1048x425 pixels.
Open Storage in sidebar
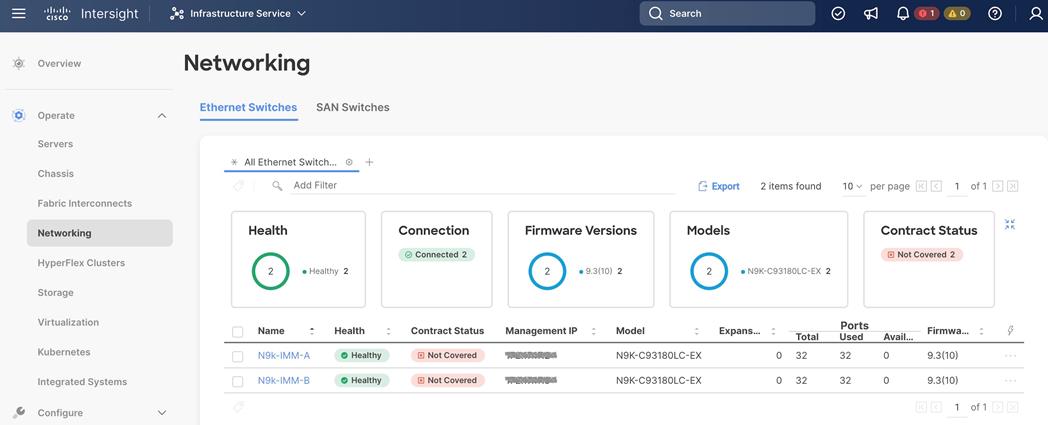click(55, 293)
